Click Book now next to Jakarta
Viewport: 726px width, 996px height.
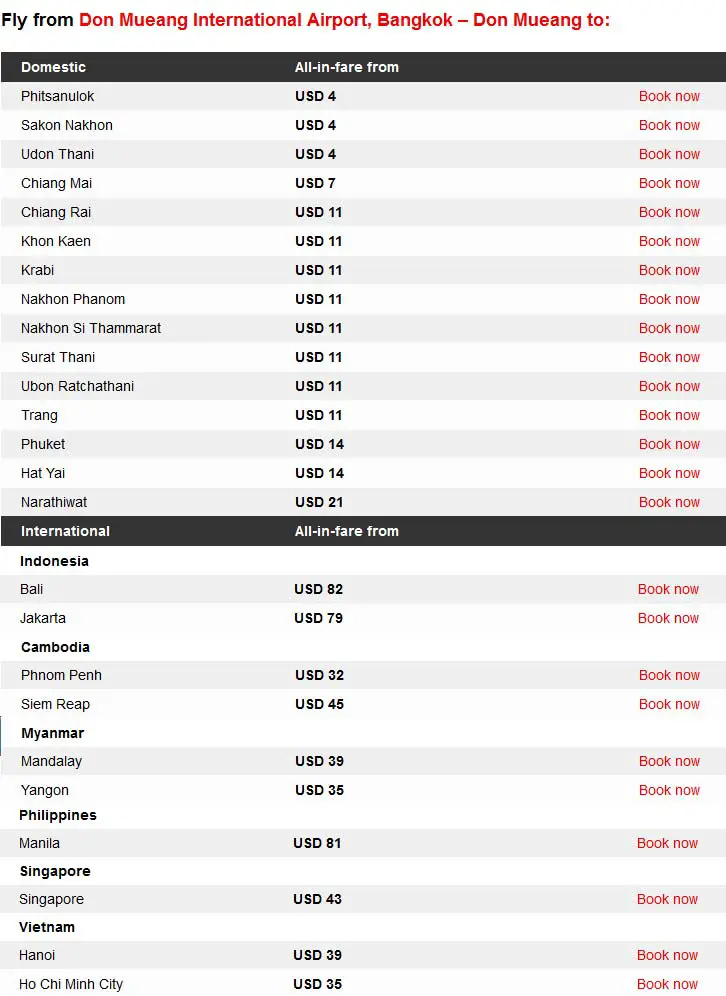pyautogui.click(x=668, y=619)
